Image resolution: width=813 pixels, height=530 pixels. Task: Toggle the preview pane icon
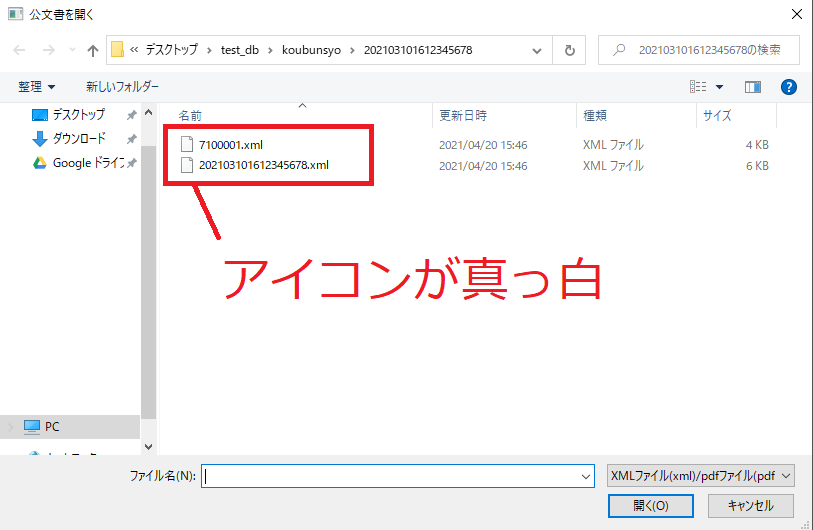[753, 87]
